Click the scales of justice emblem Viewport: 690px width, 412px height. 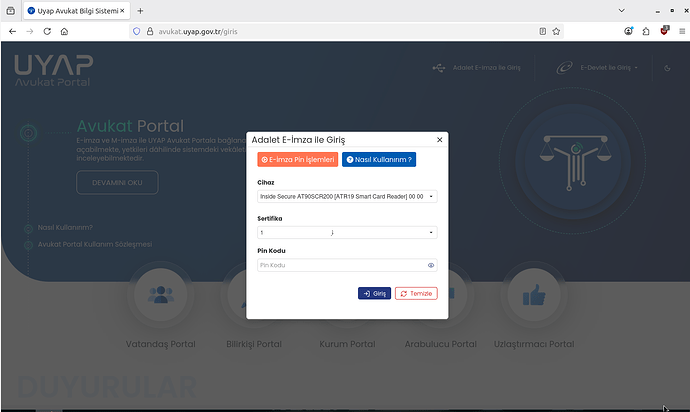point(575,162)
